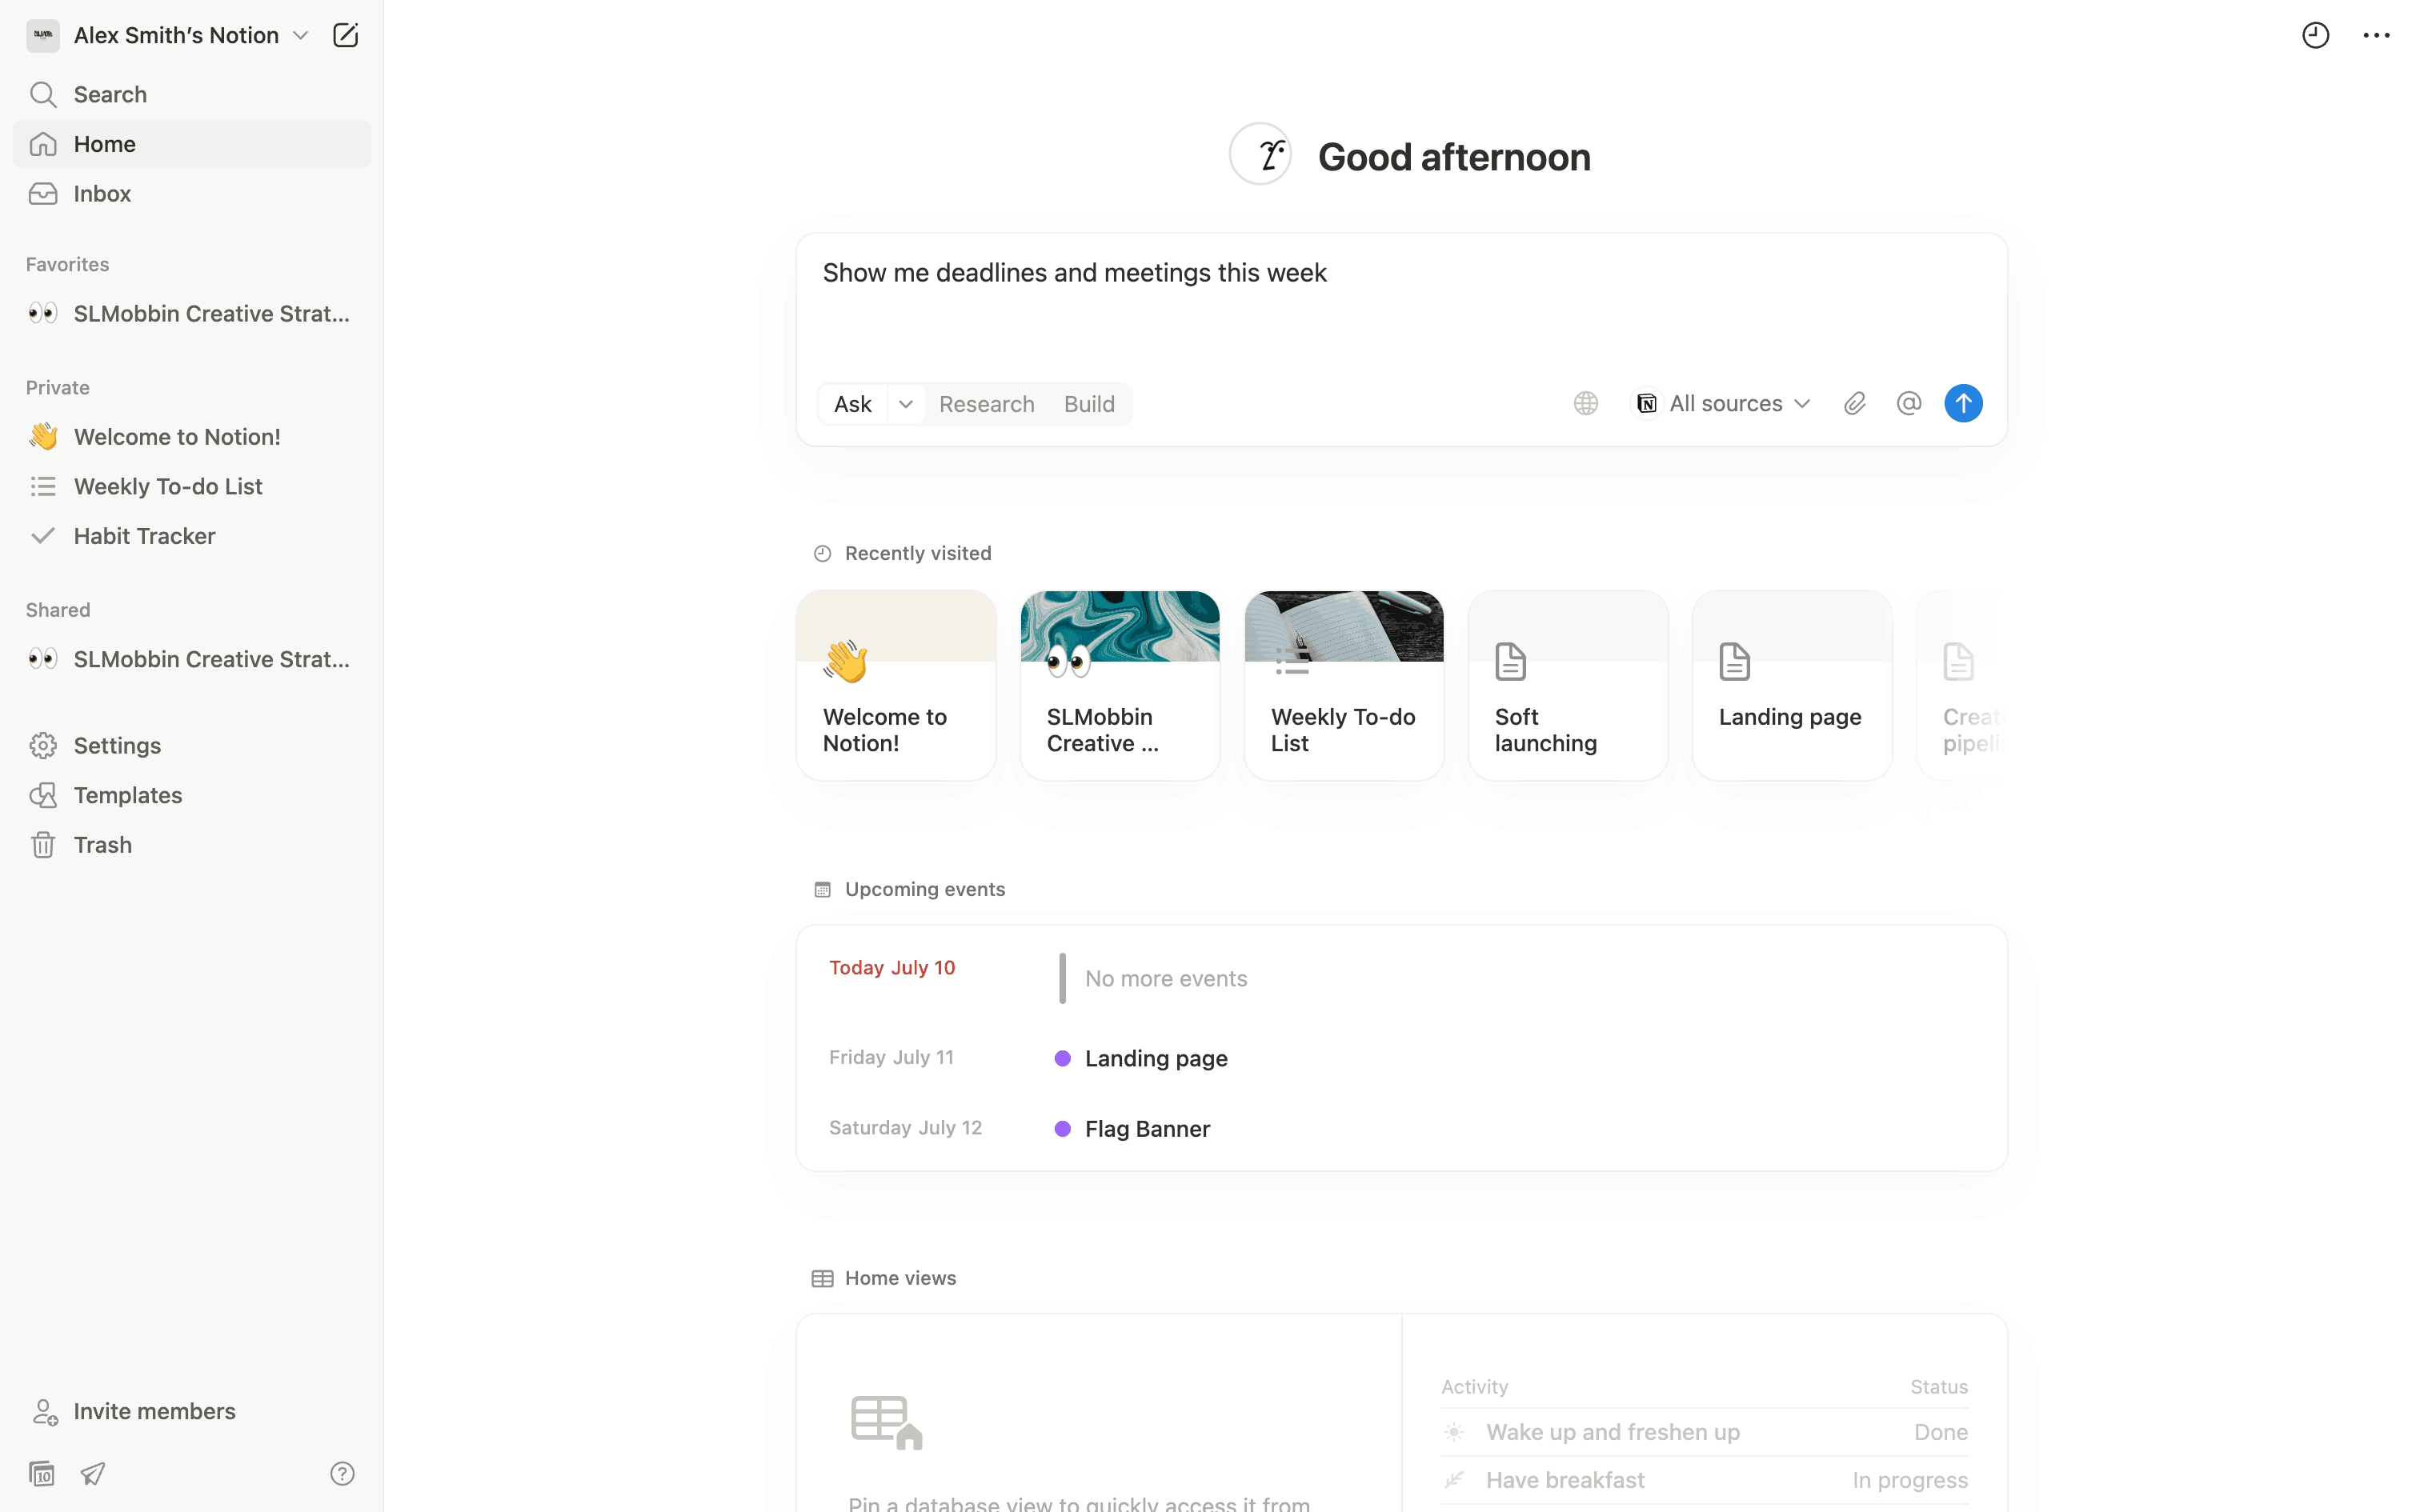The image size is (2420, 1512).
Task: Open the clock history icon top right
Action: click(x=2315, y=36)
